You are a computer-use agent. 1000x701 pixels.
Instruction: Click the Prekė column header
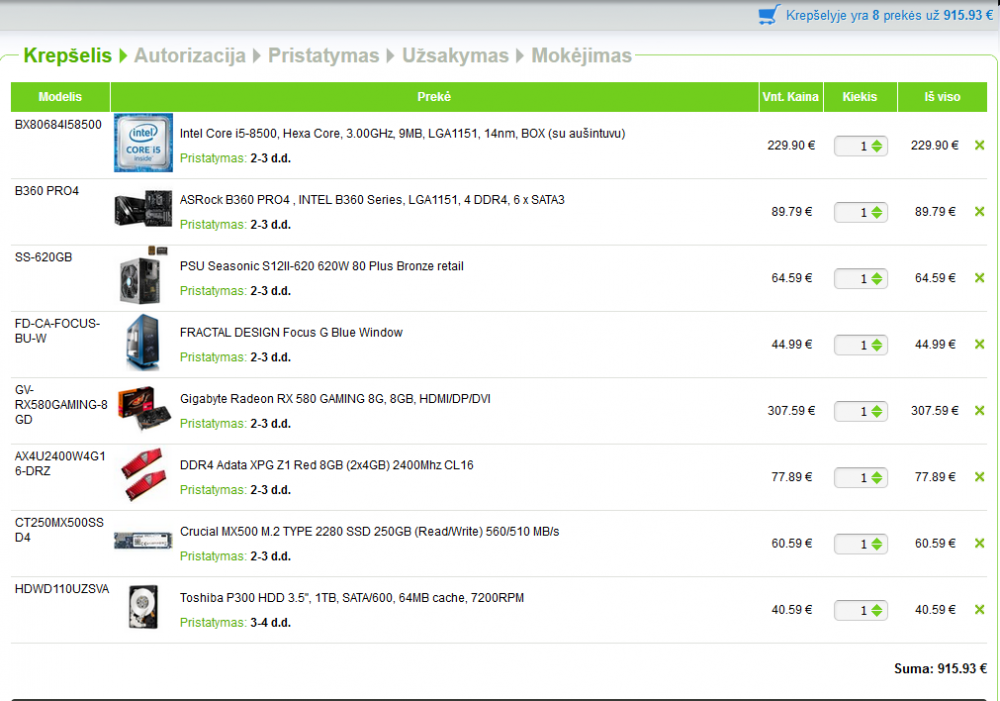pos(434,96)
